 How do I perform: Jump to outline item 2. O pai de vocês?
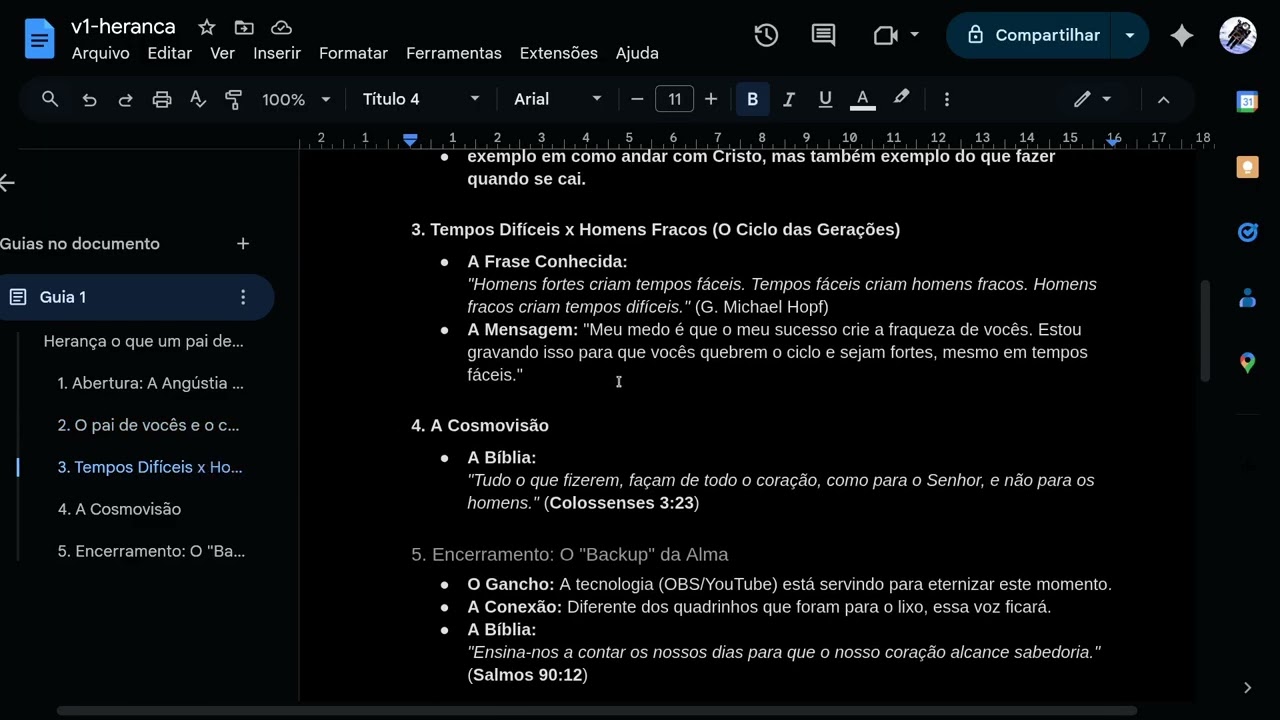point(148,425)
